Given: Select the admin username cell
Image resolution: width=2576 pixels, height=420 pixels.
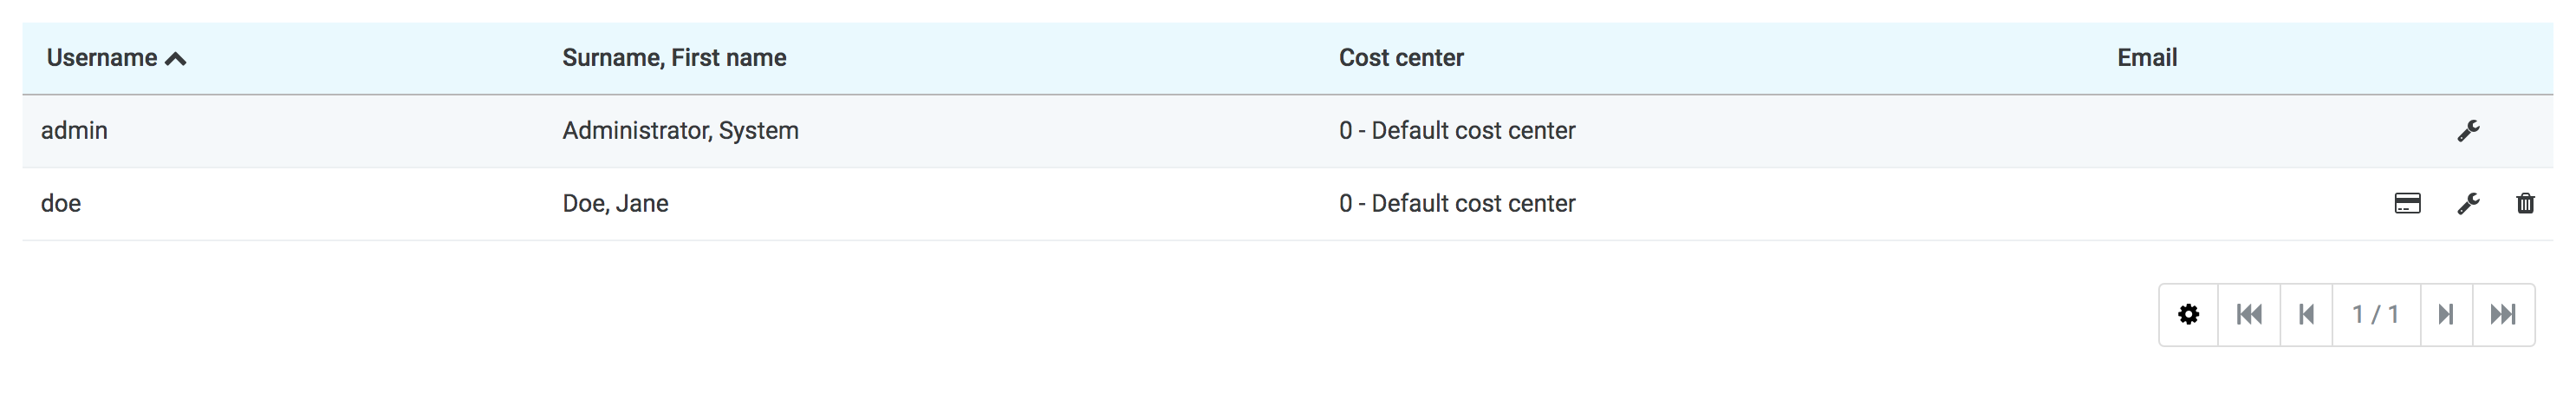Looking at the screenshot, I should [x=74, y=131].
